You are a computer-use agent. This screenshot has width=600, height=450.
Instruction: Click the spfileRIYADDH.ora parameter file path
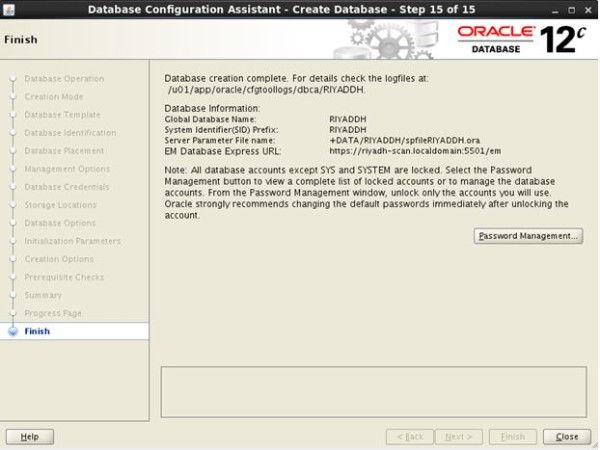coord(405,140)
